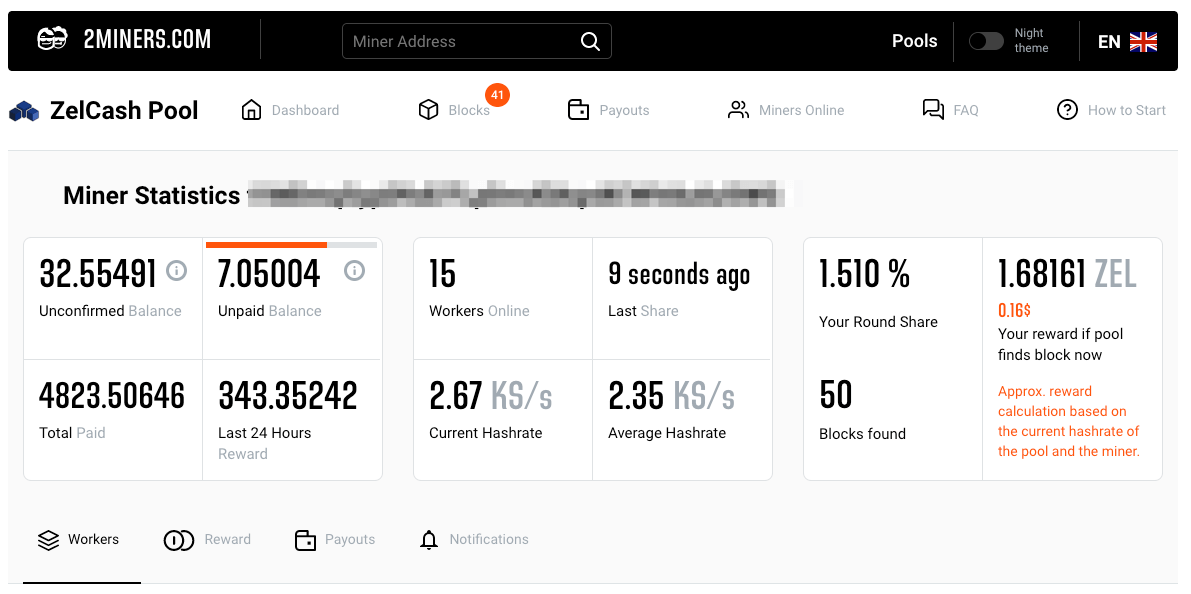Click the How to Start question icon

[x=1067, y=110]
